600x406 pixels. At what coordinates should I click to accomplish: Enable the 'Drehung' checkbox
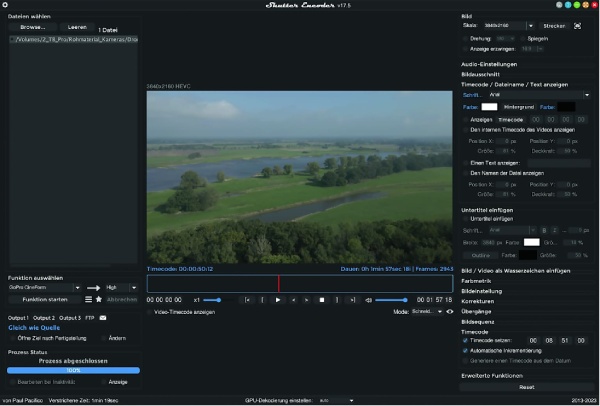coord(465,39)
